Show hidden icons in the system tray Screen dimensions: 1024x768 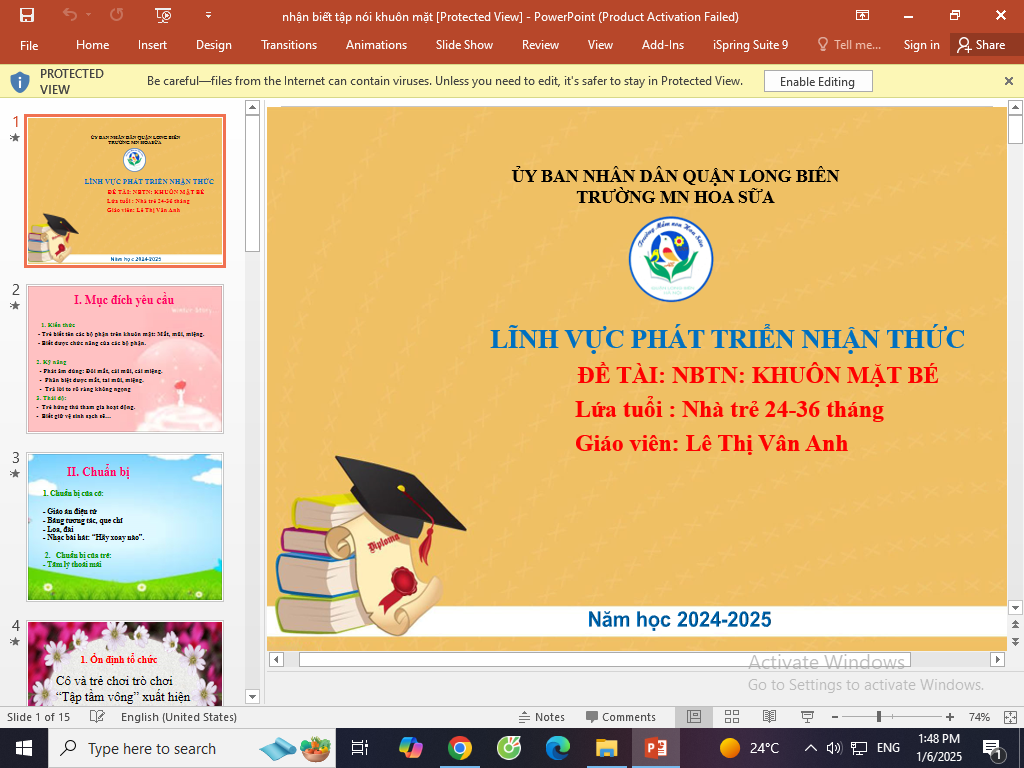tap(809, 748)
